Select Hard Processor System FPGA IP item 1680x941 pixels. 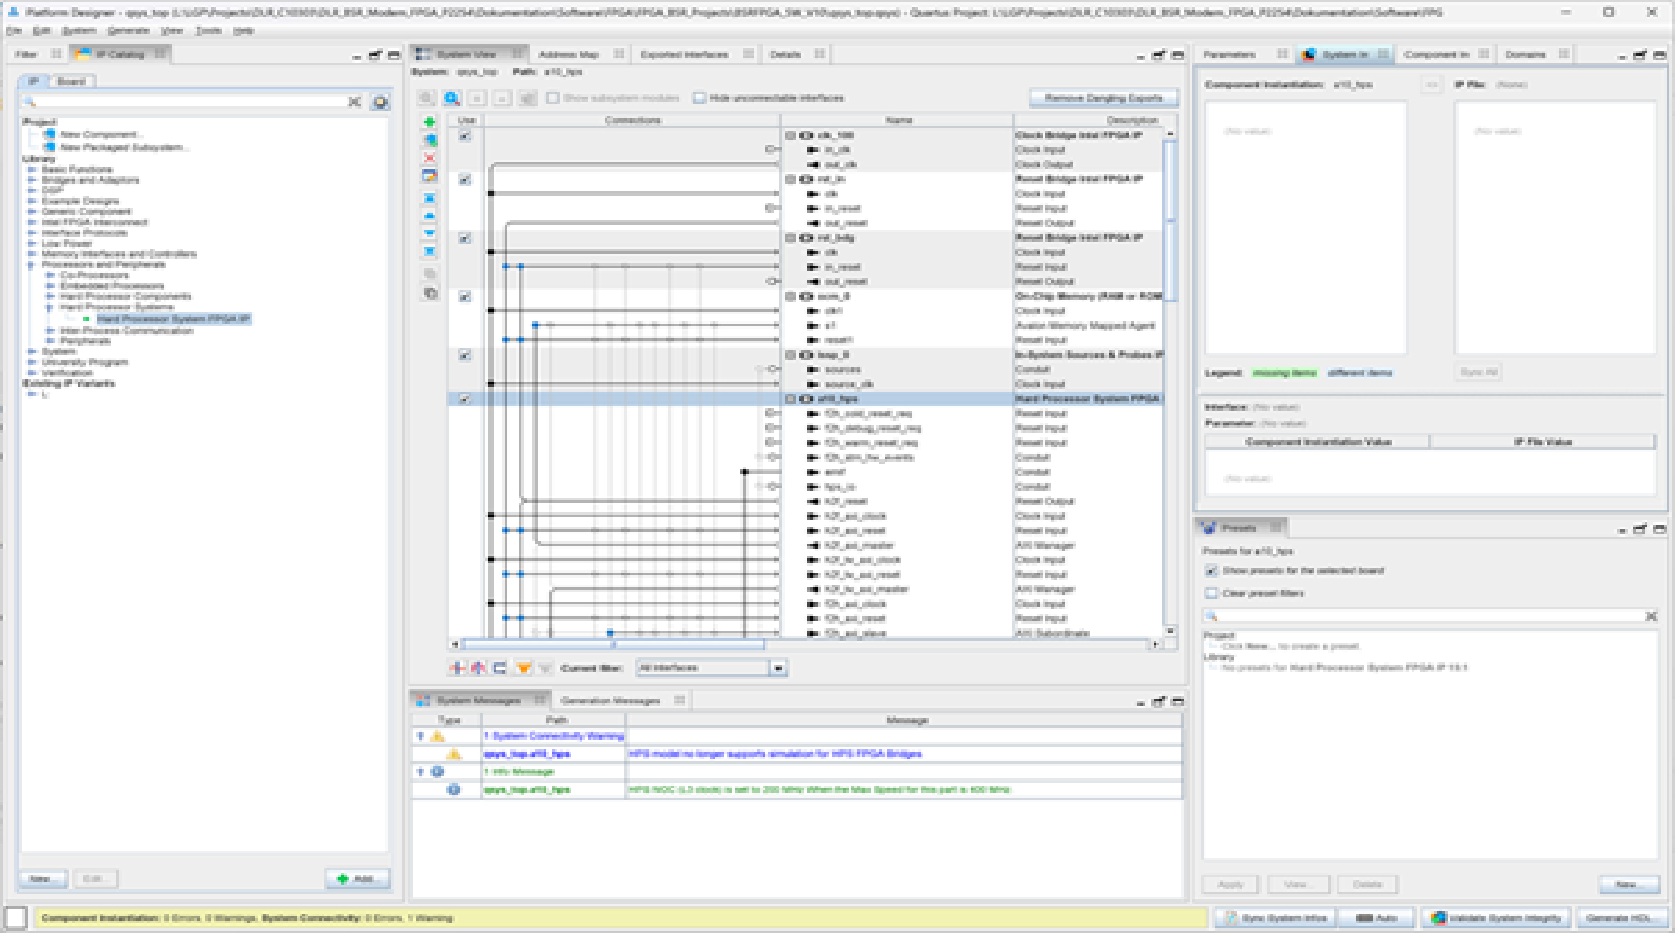(173, 319)
